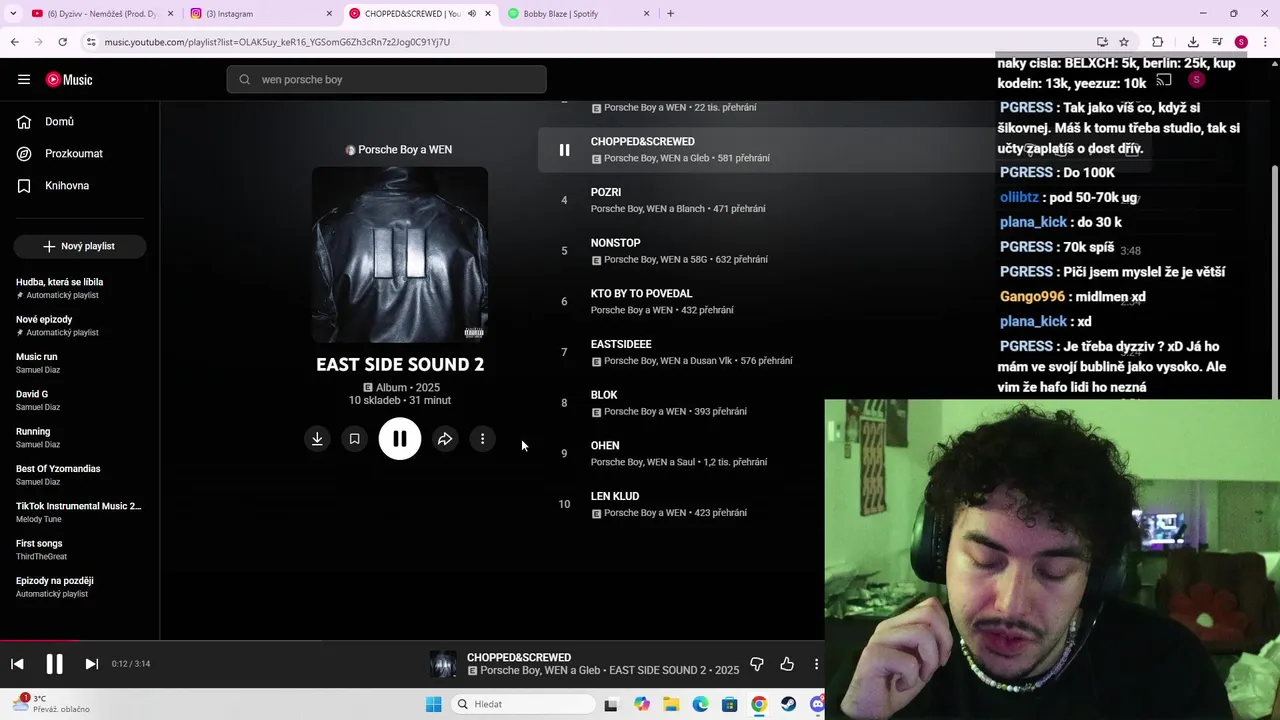Open the Chrome media control icon

click(x=1217, y=42)
